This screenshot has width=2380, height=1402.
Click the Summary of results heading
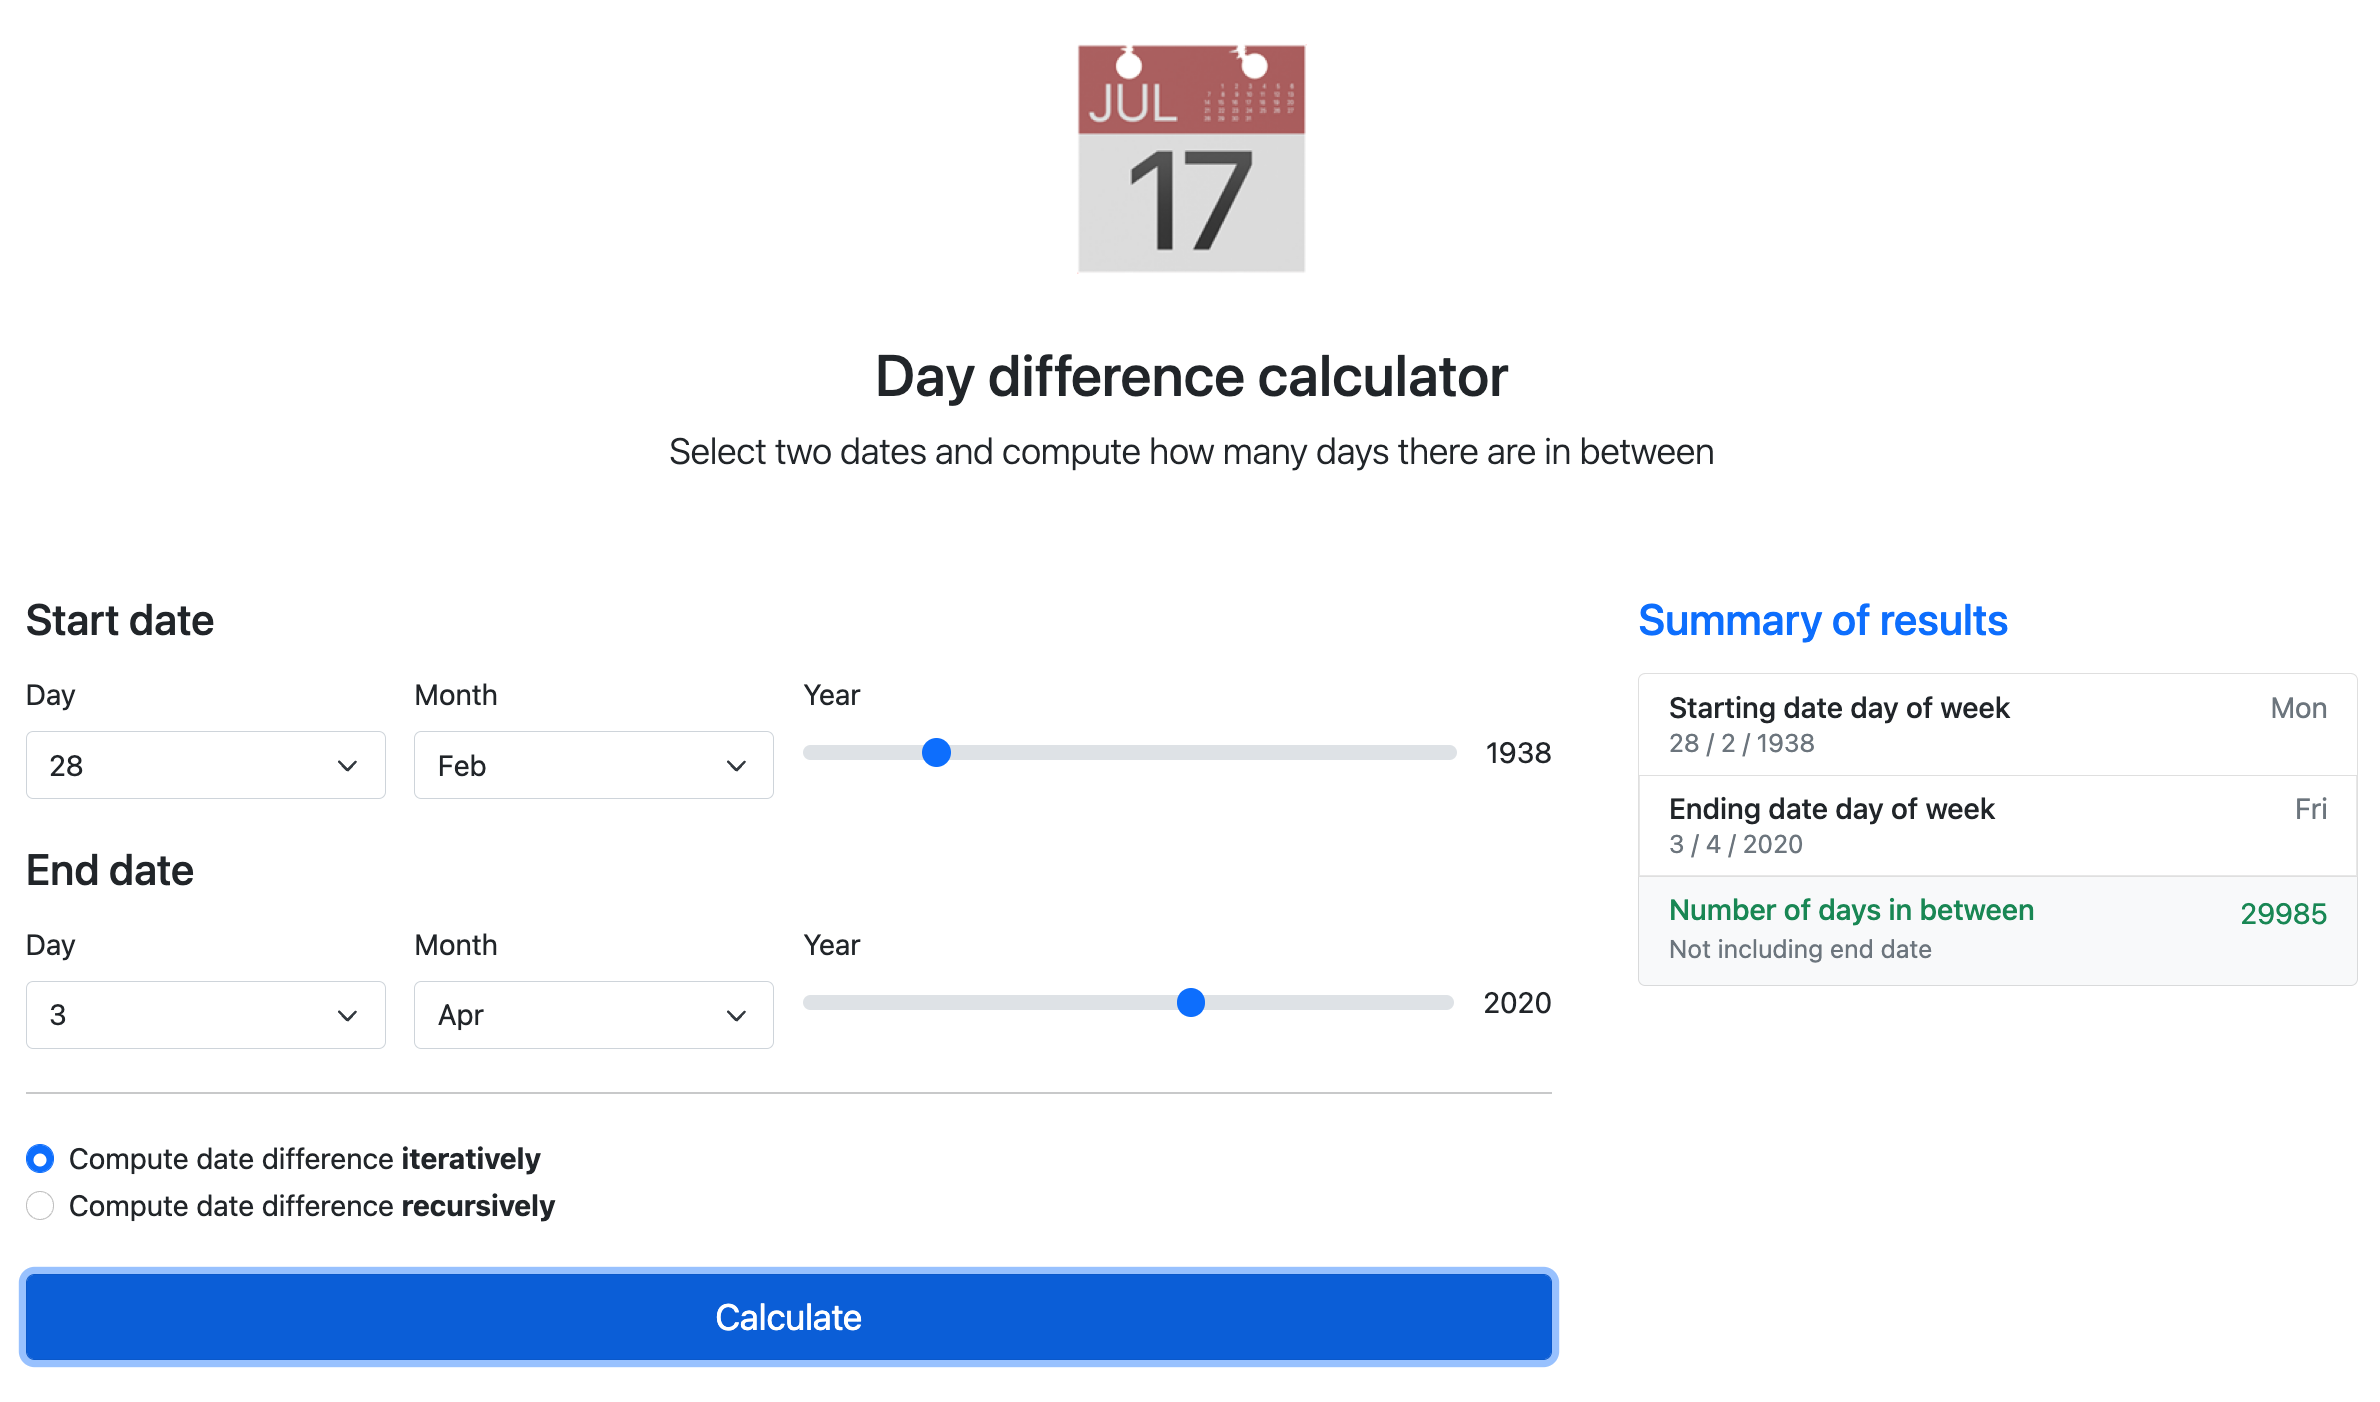click(1822, 620)
